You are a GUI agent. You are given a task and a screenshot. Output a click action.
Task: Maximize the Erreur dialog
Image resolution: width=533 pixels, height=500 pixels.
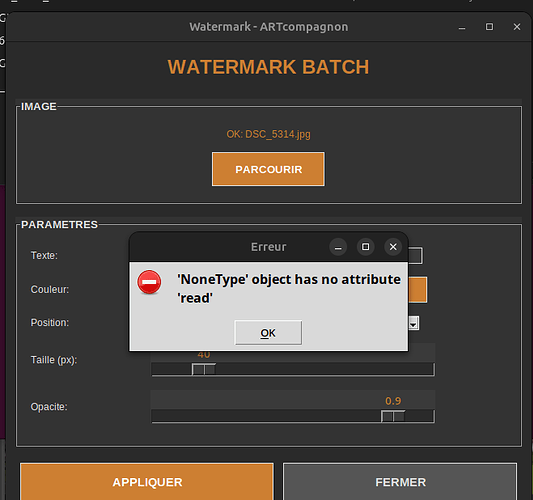pos(365,247)
